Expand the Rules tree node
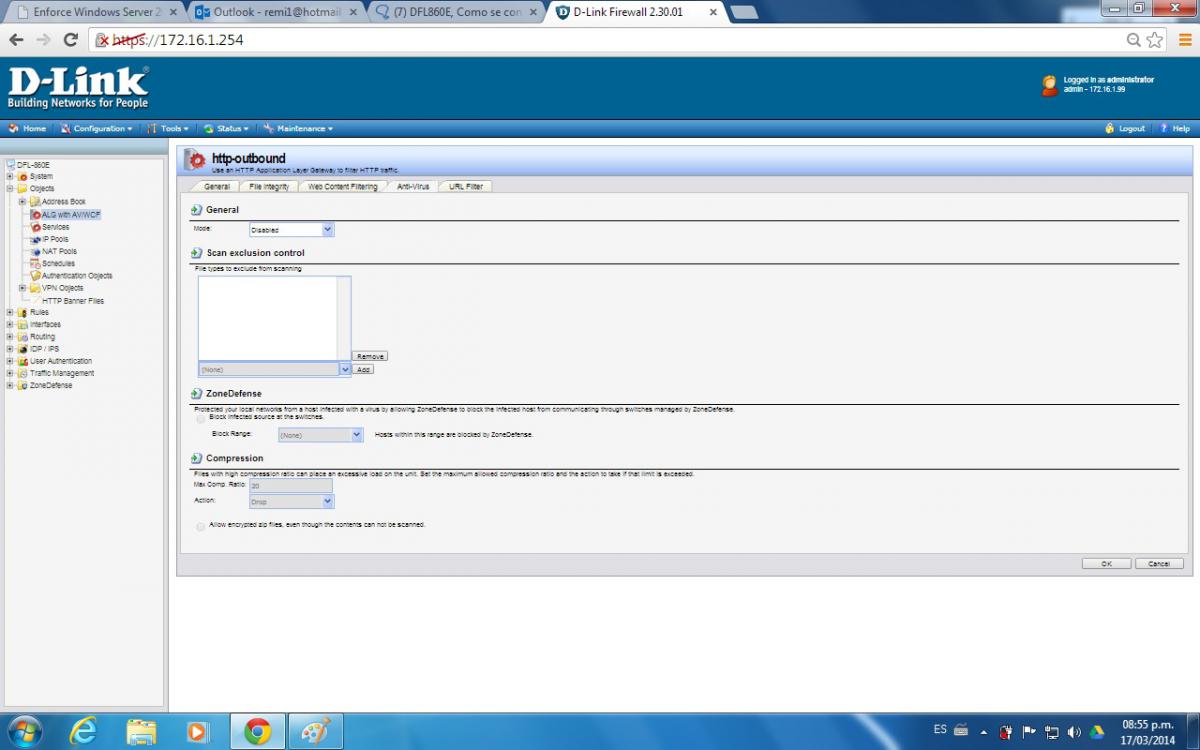Screen dimensions: 1200x750 pyautogui.click(x=10, y=312)
